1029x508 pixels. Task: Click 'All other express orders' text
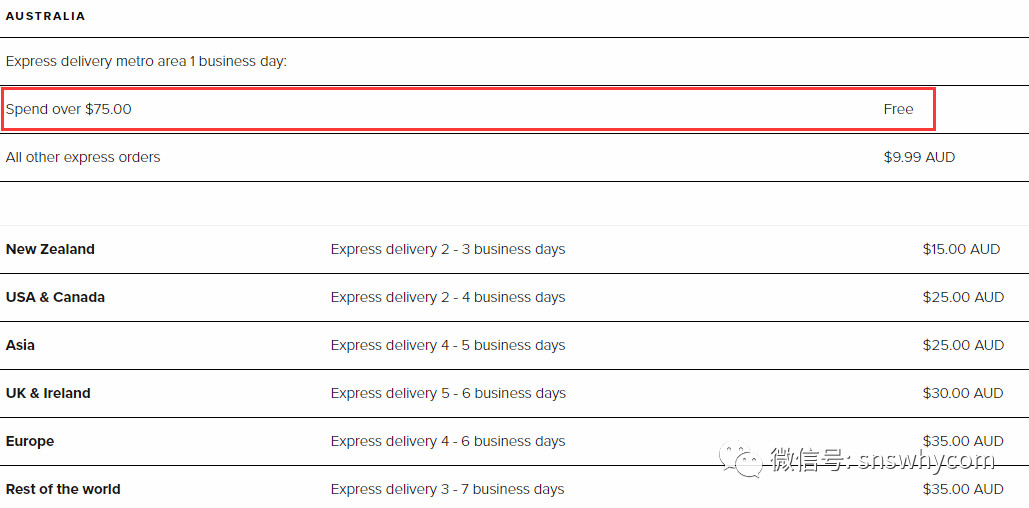click(83, 157)
